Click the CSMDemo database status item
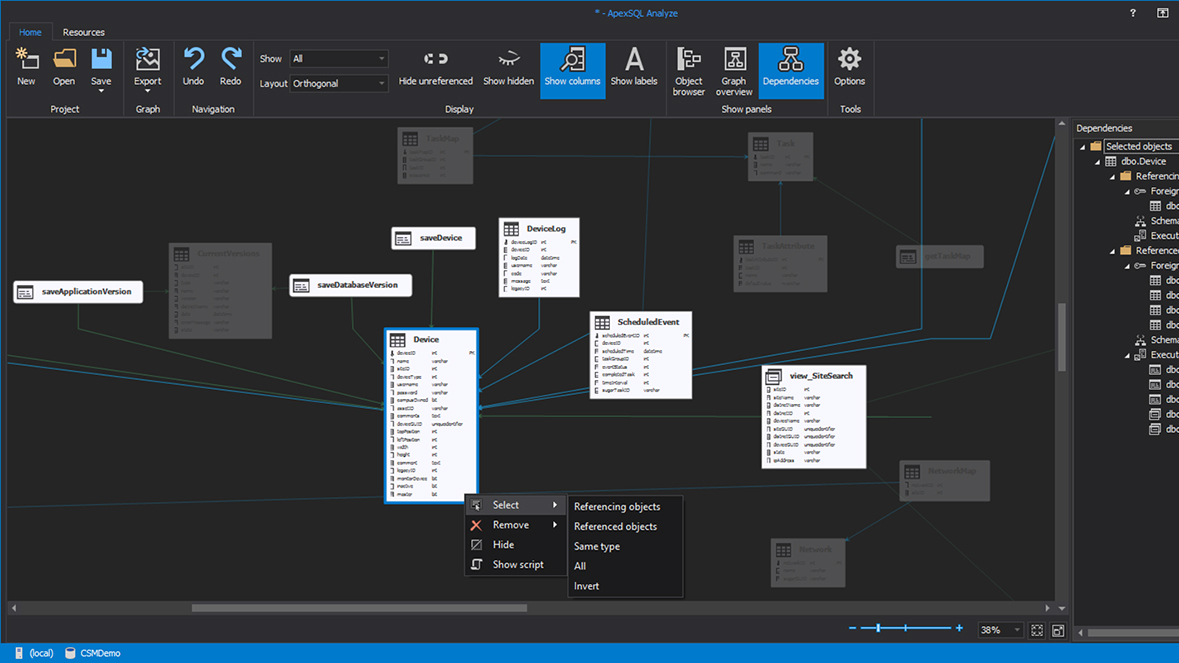The height and width of the screenshot is (663, 1179). (92, 653)
